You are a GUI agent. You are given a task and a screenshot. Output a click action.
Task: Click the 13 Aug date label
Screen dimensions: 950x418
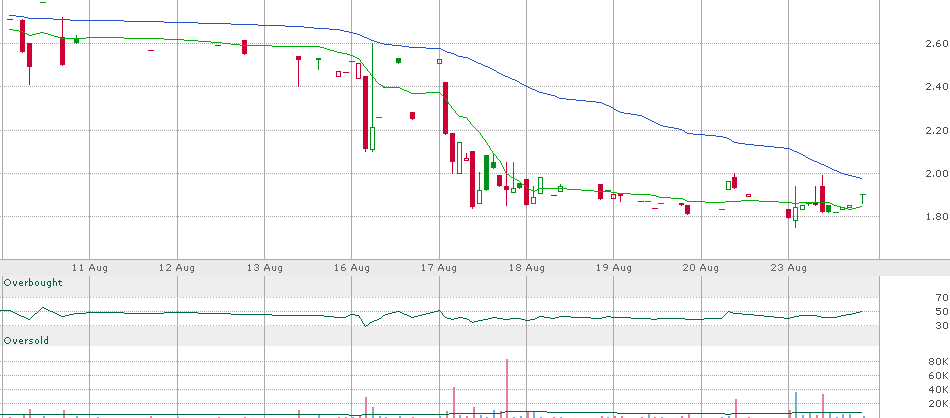[x=265, y=267]
